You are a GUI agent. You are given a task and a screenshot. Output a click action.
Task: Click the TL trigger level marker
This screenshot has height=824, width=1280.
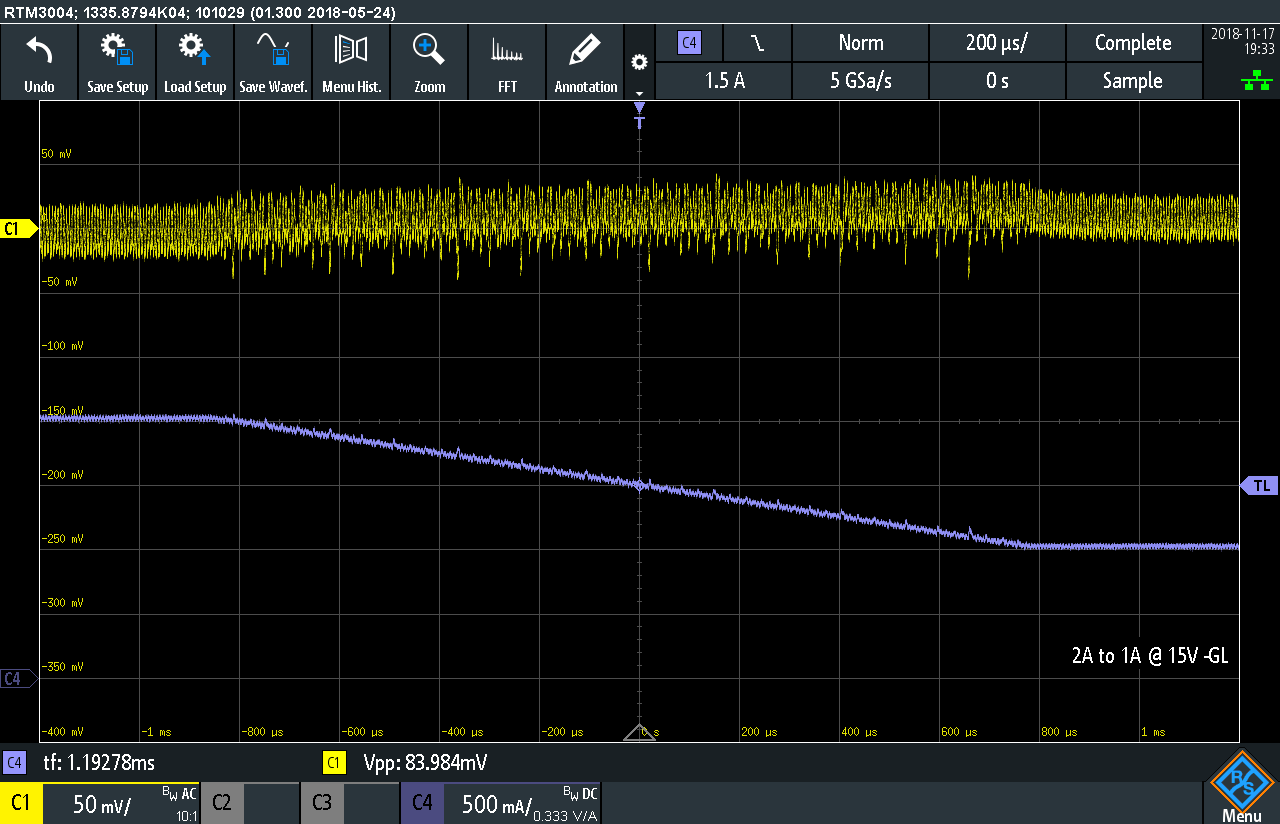(x=1258, y=486)
